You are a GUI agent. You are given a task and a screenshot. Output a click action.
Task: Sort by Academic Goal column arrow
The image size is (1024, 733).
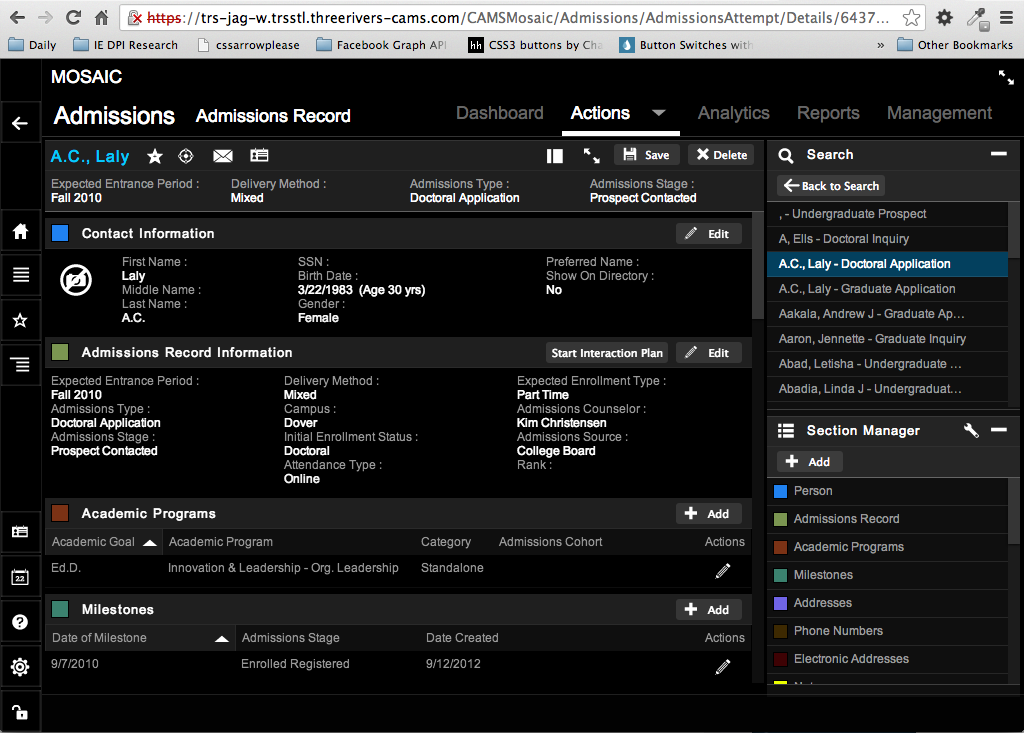(150, 542)
